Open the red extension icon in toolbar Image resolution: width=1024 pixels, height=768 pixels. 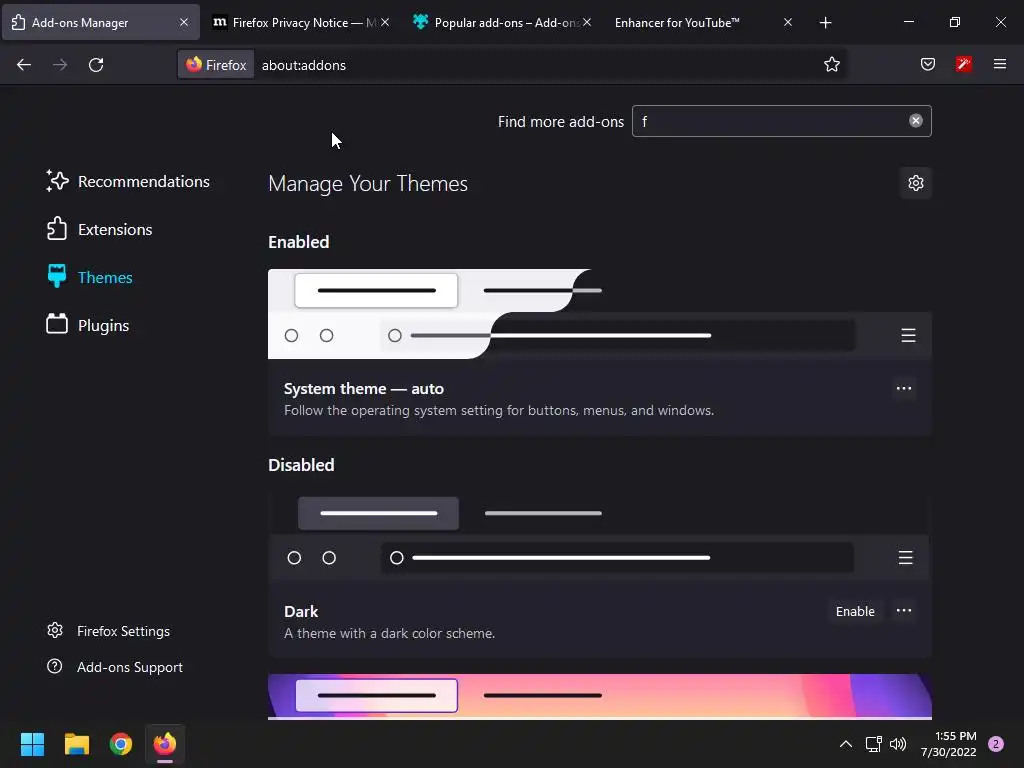(x=963, y=64)
